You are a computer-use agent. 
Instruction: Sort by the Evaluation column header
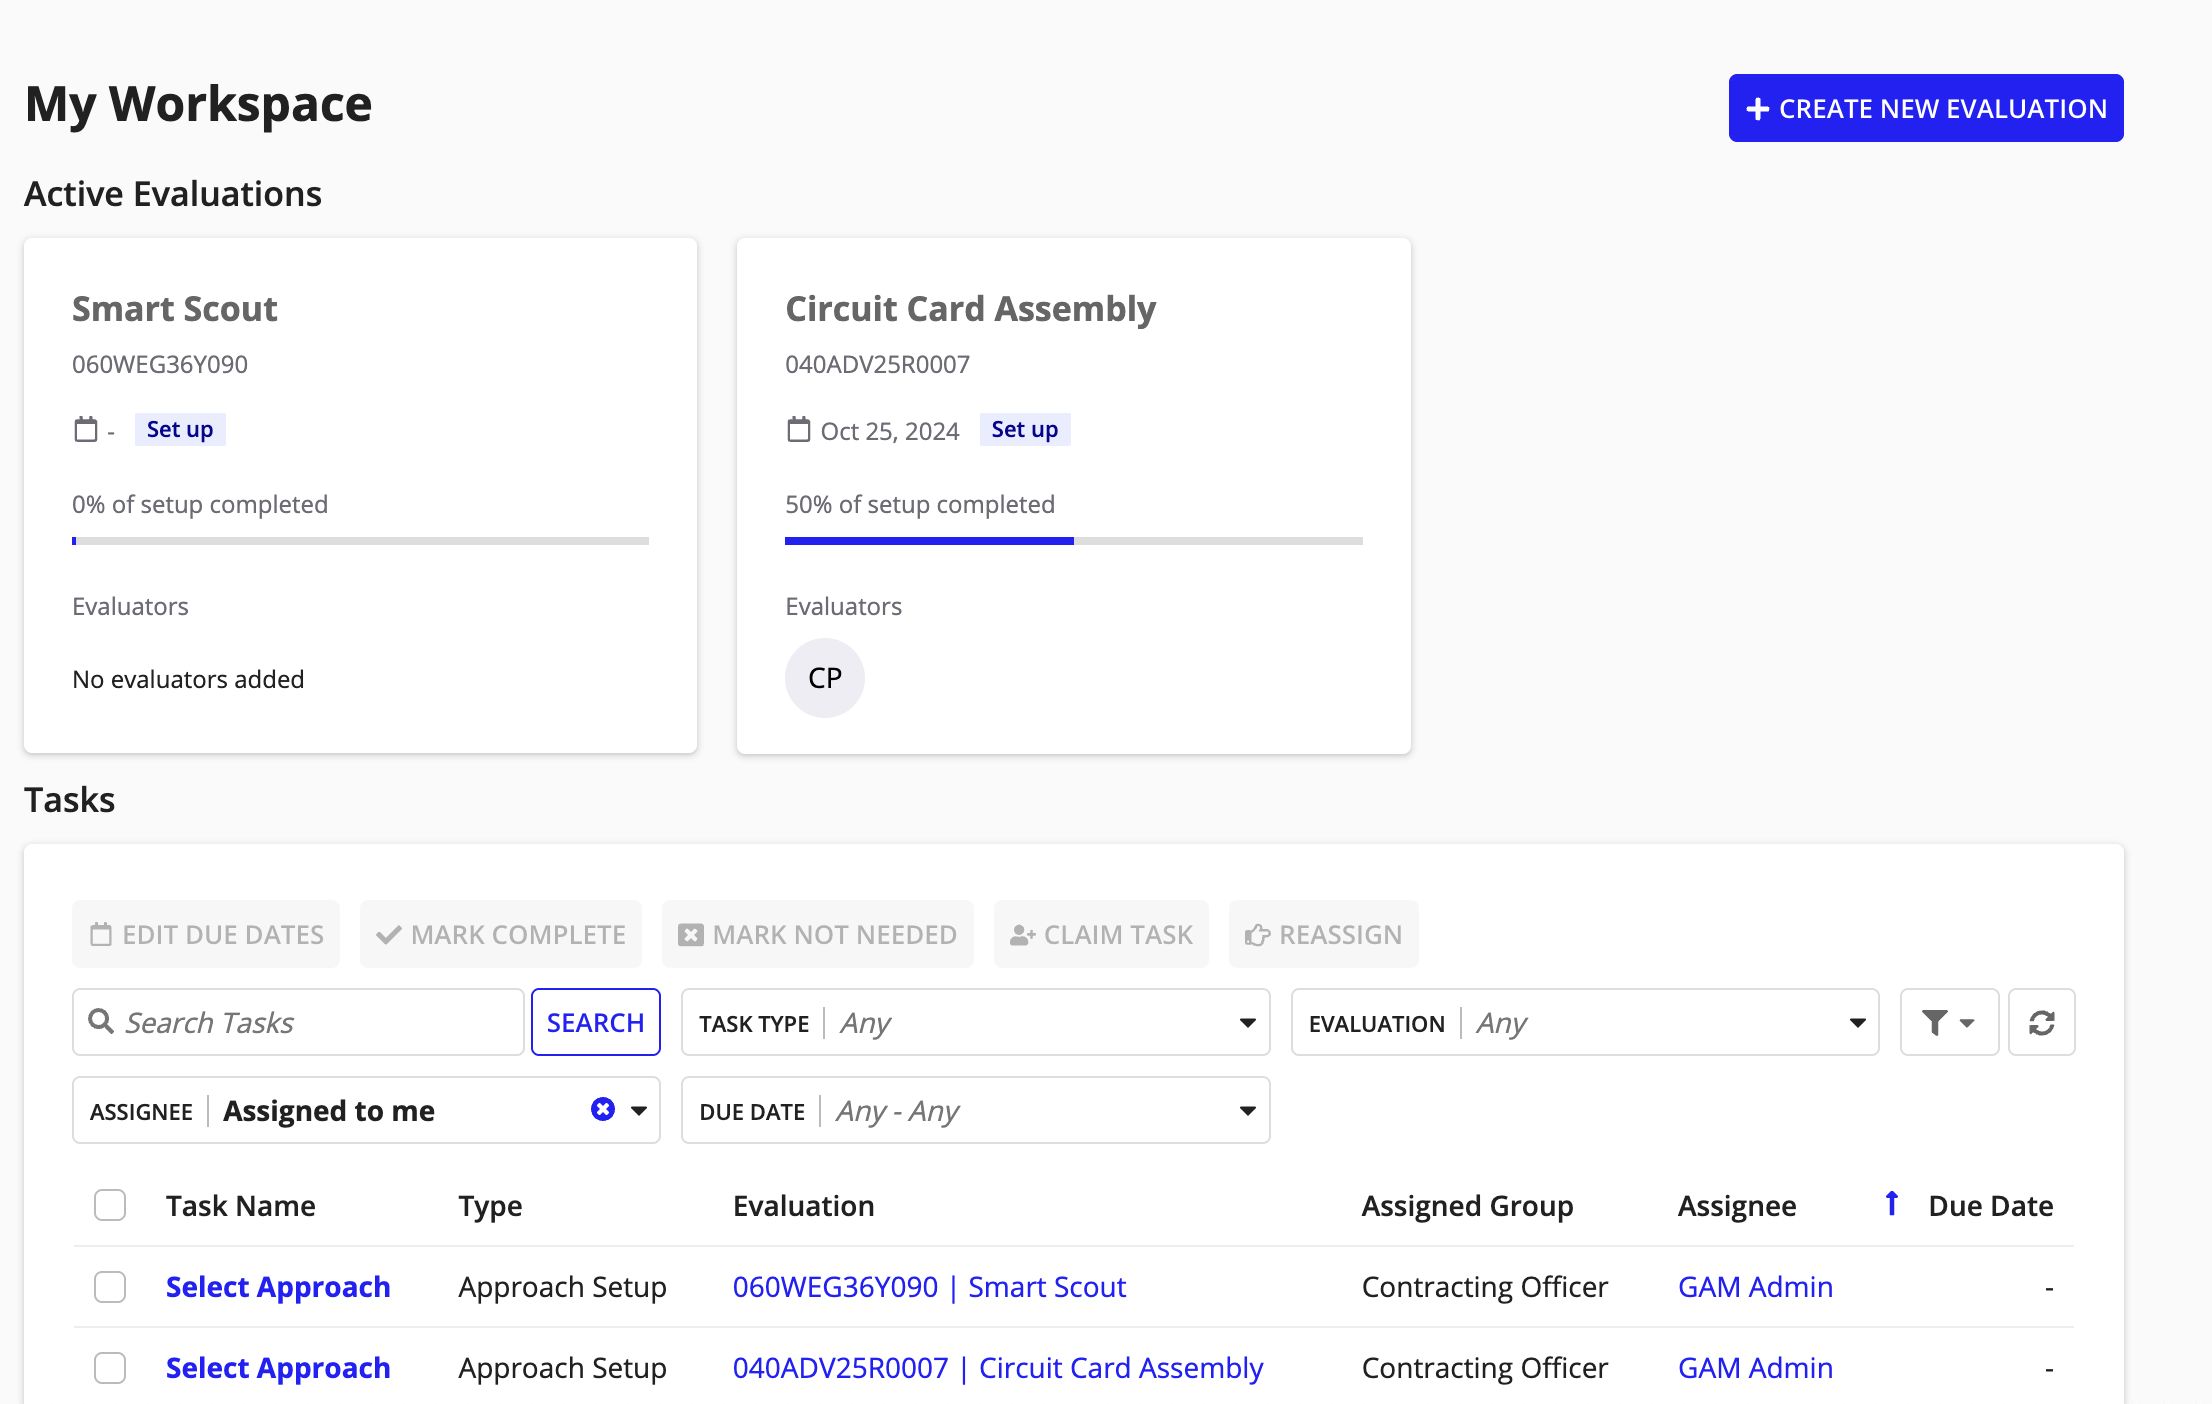click(804, 1206)
